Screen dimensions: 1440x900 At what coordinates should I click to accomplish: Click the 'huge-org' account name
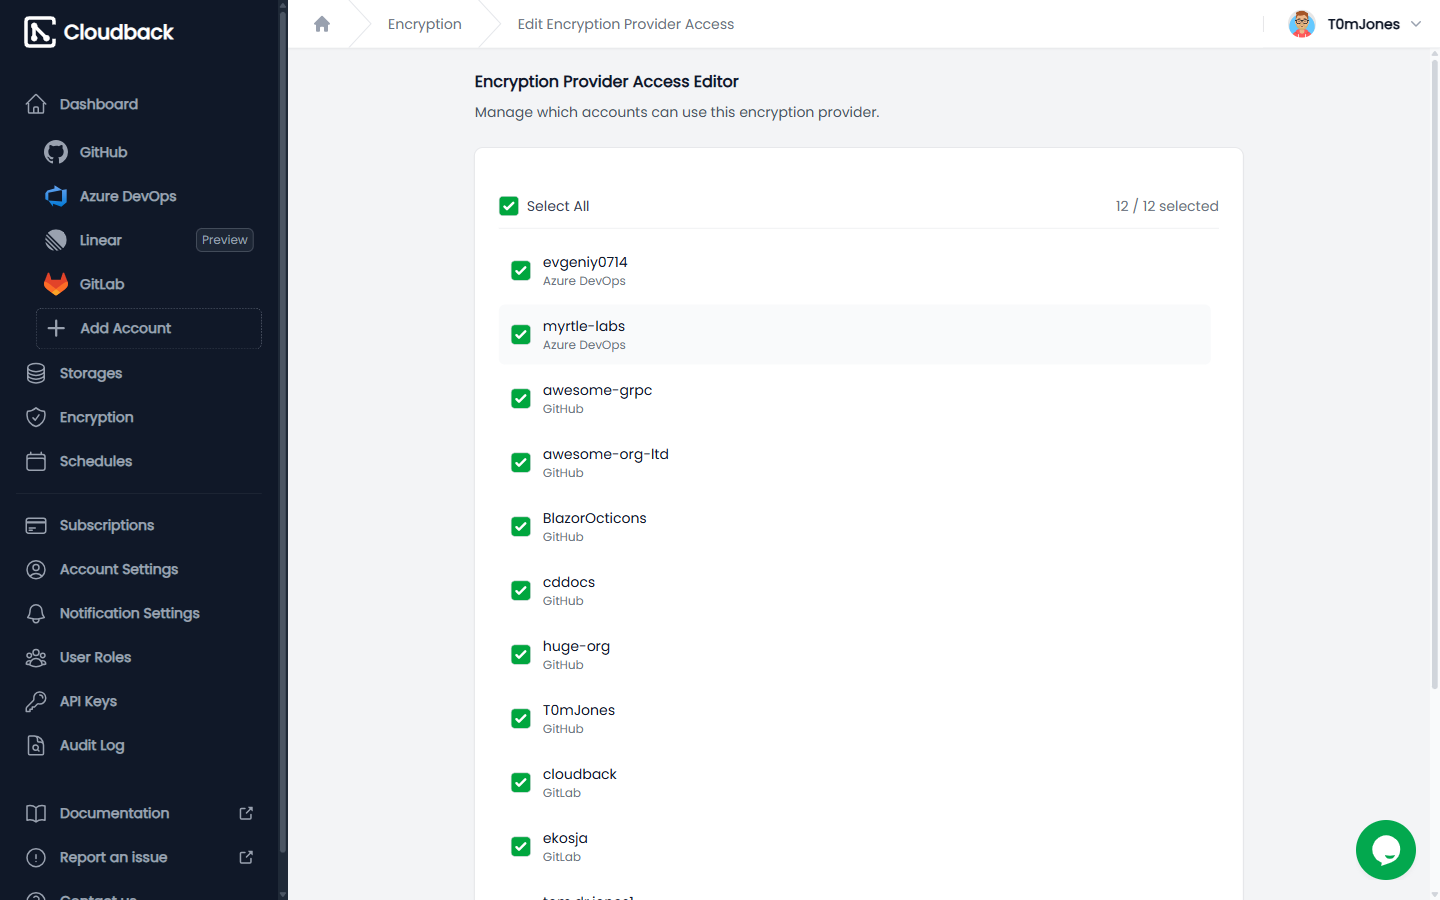(576, 646)
